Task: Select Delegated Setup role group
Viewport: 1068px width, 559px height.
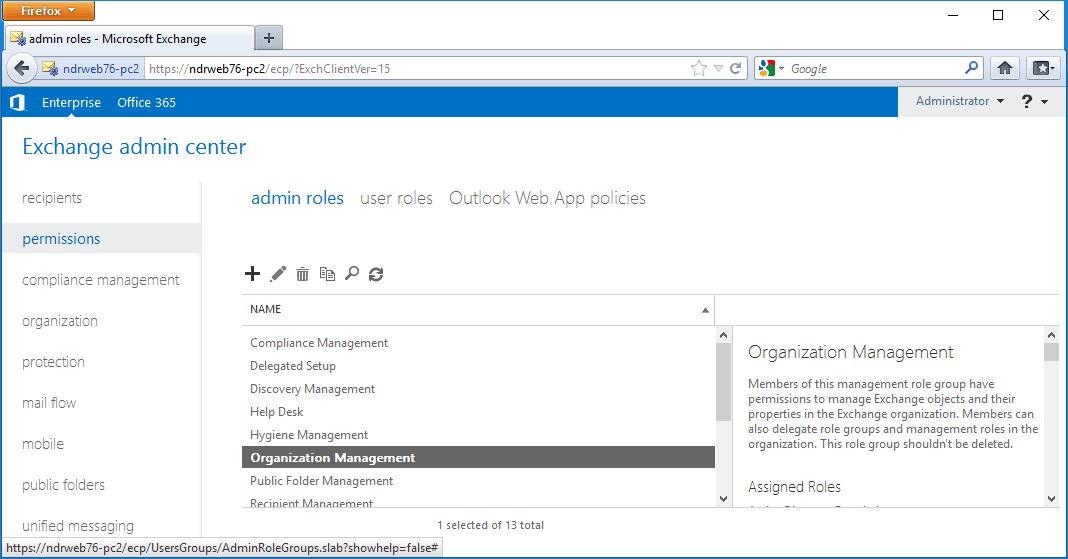Action: tap(478, 366)
